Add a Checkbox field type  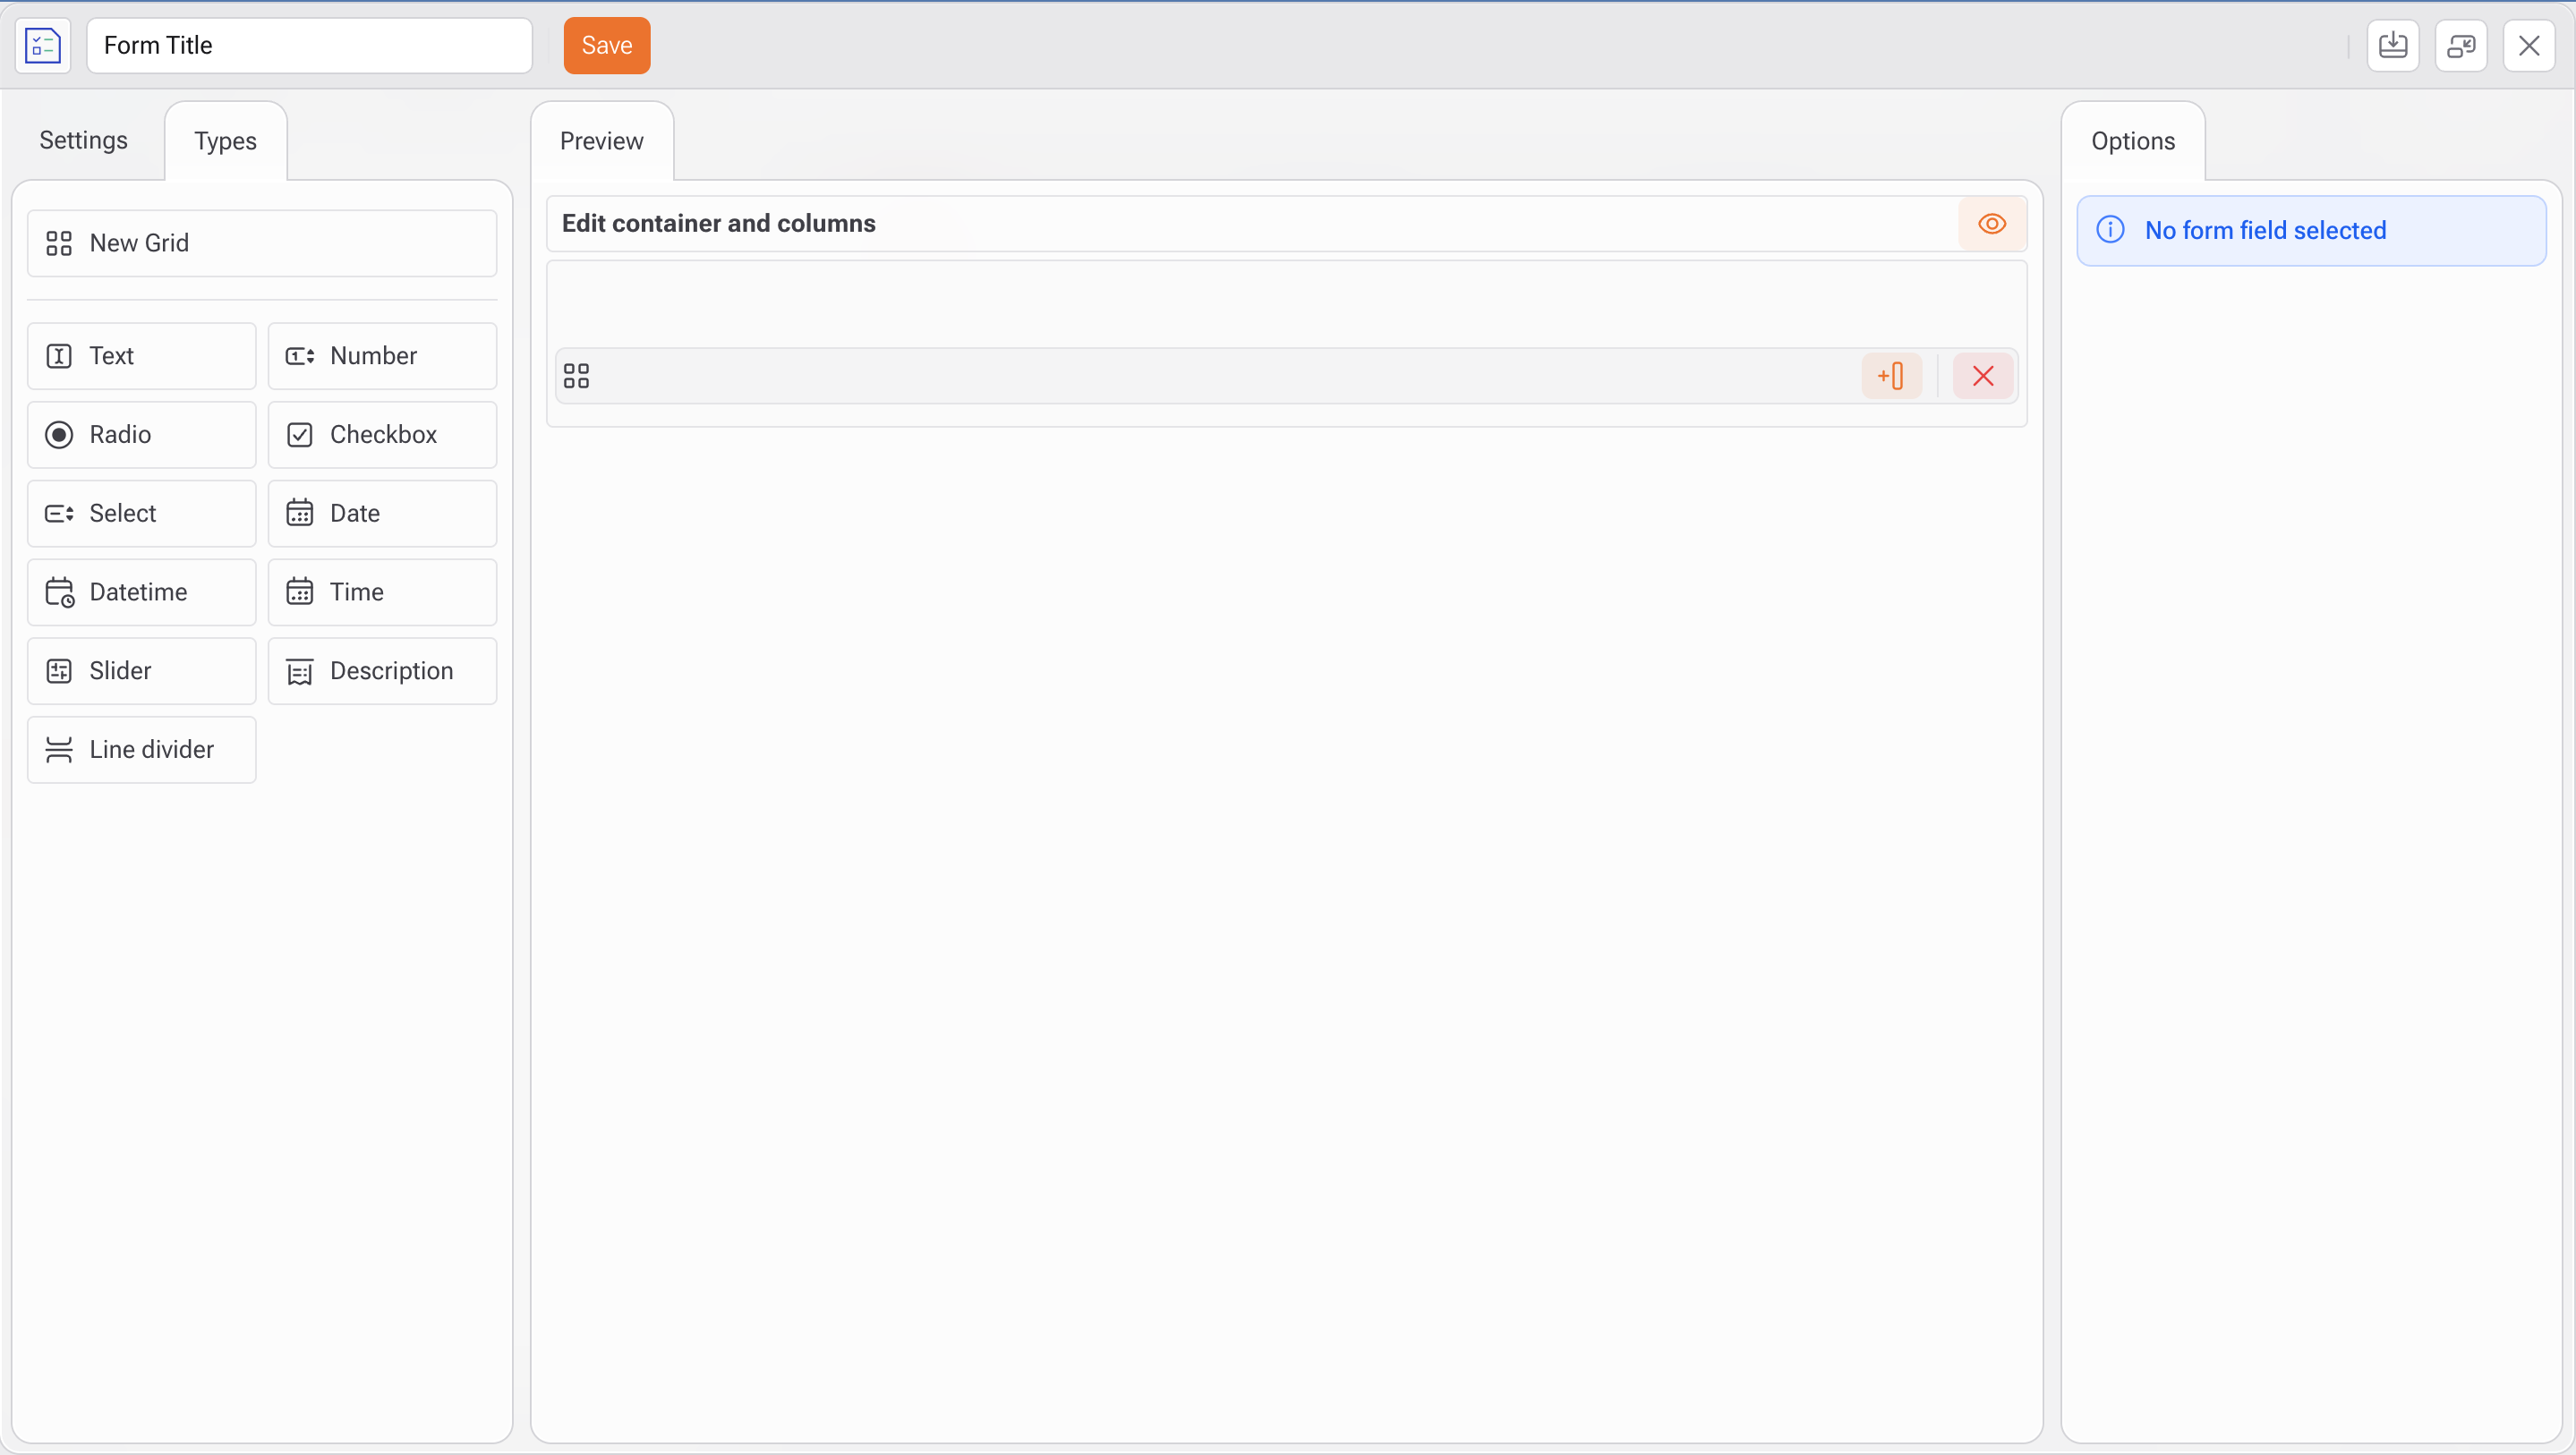coord(382,435)
